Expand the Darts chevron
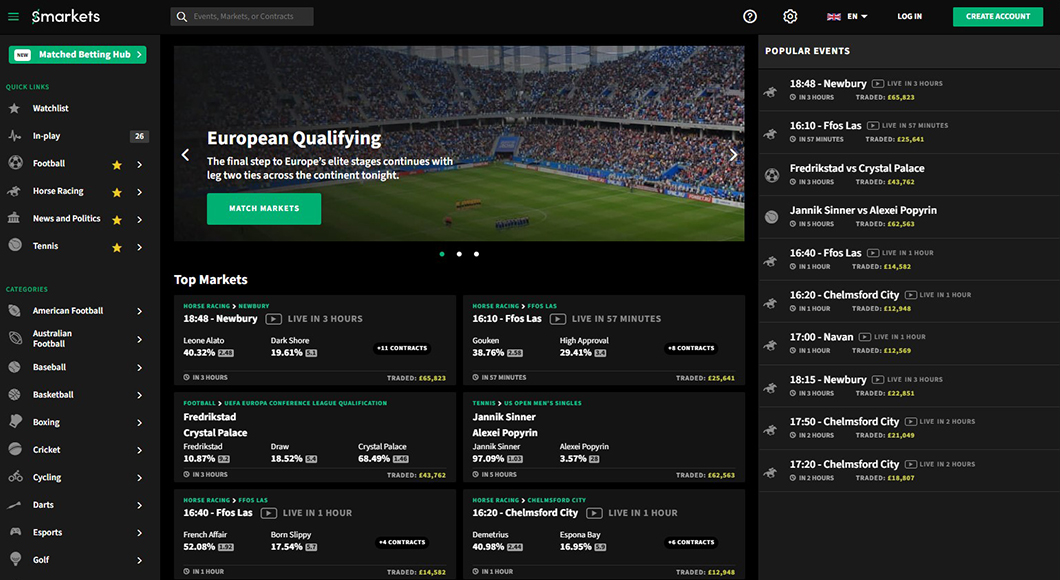Screen dimensions: 1060x580 click(139, 506)
